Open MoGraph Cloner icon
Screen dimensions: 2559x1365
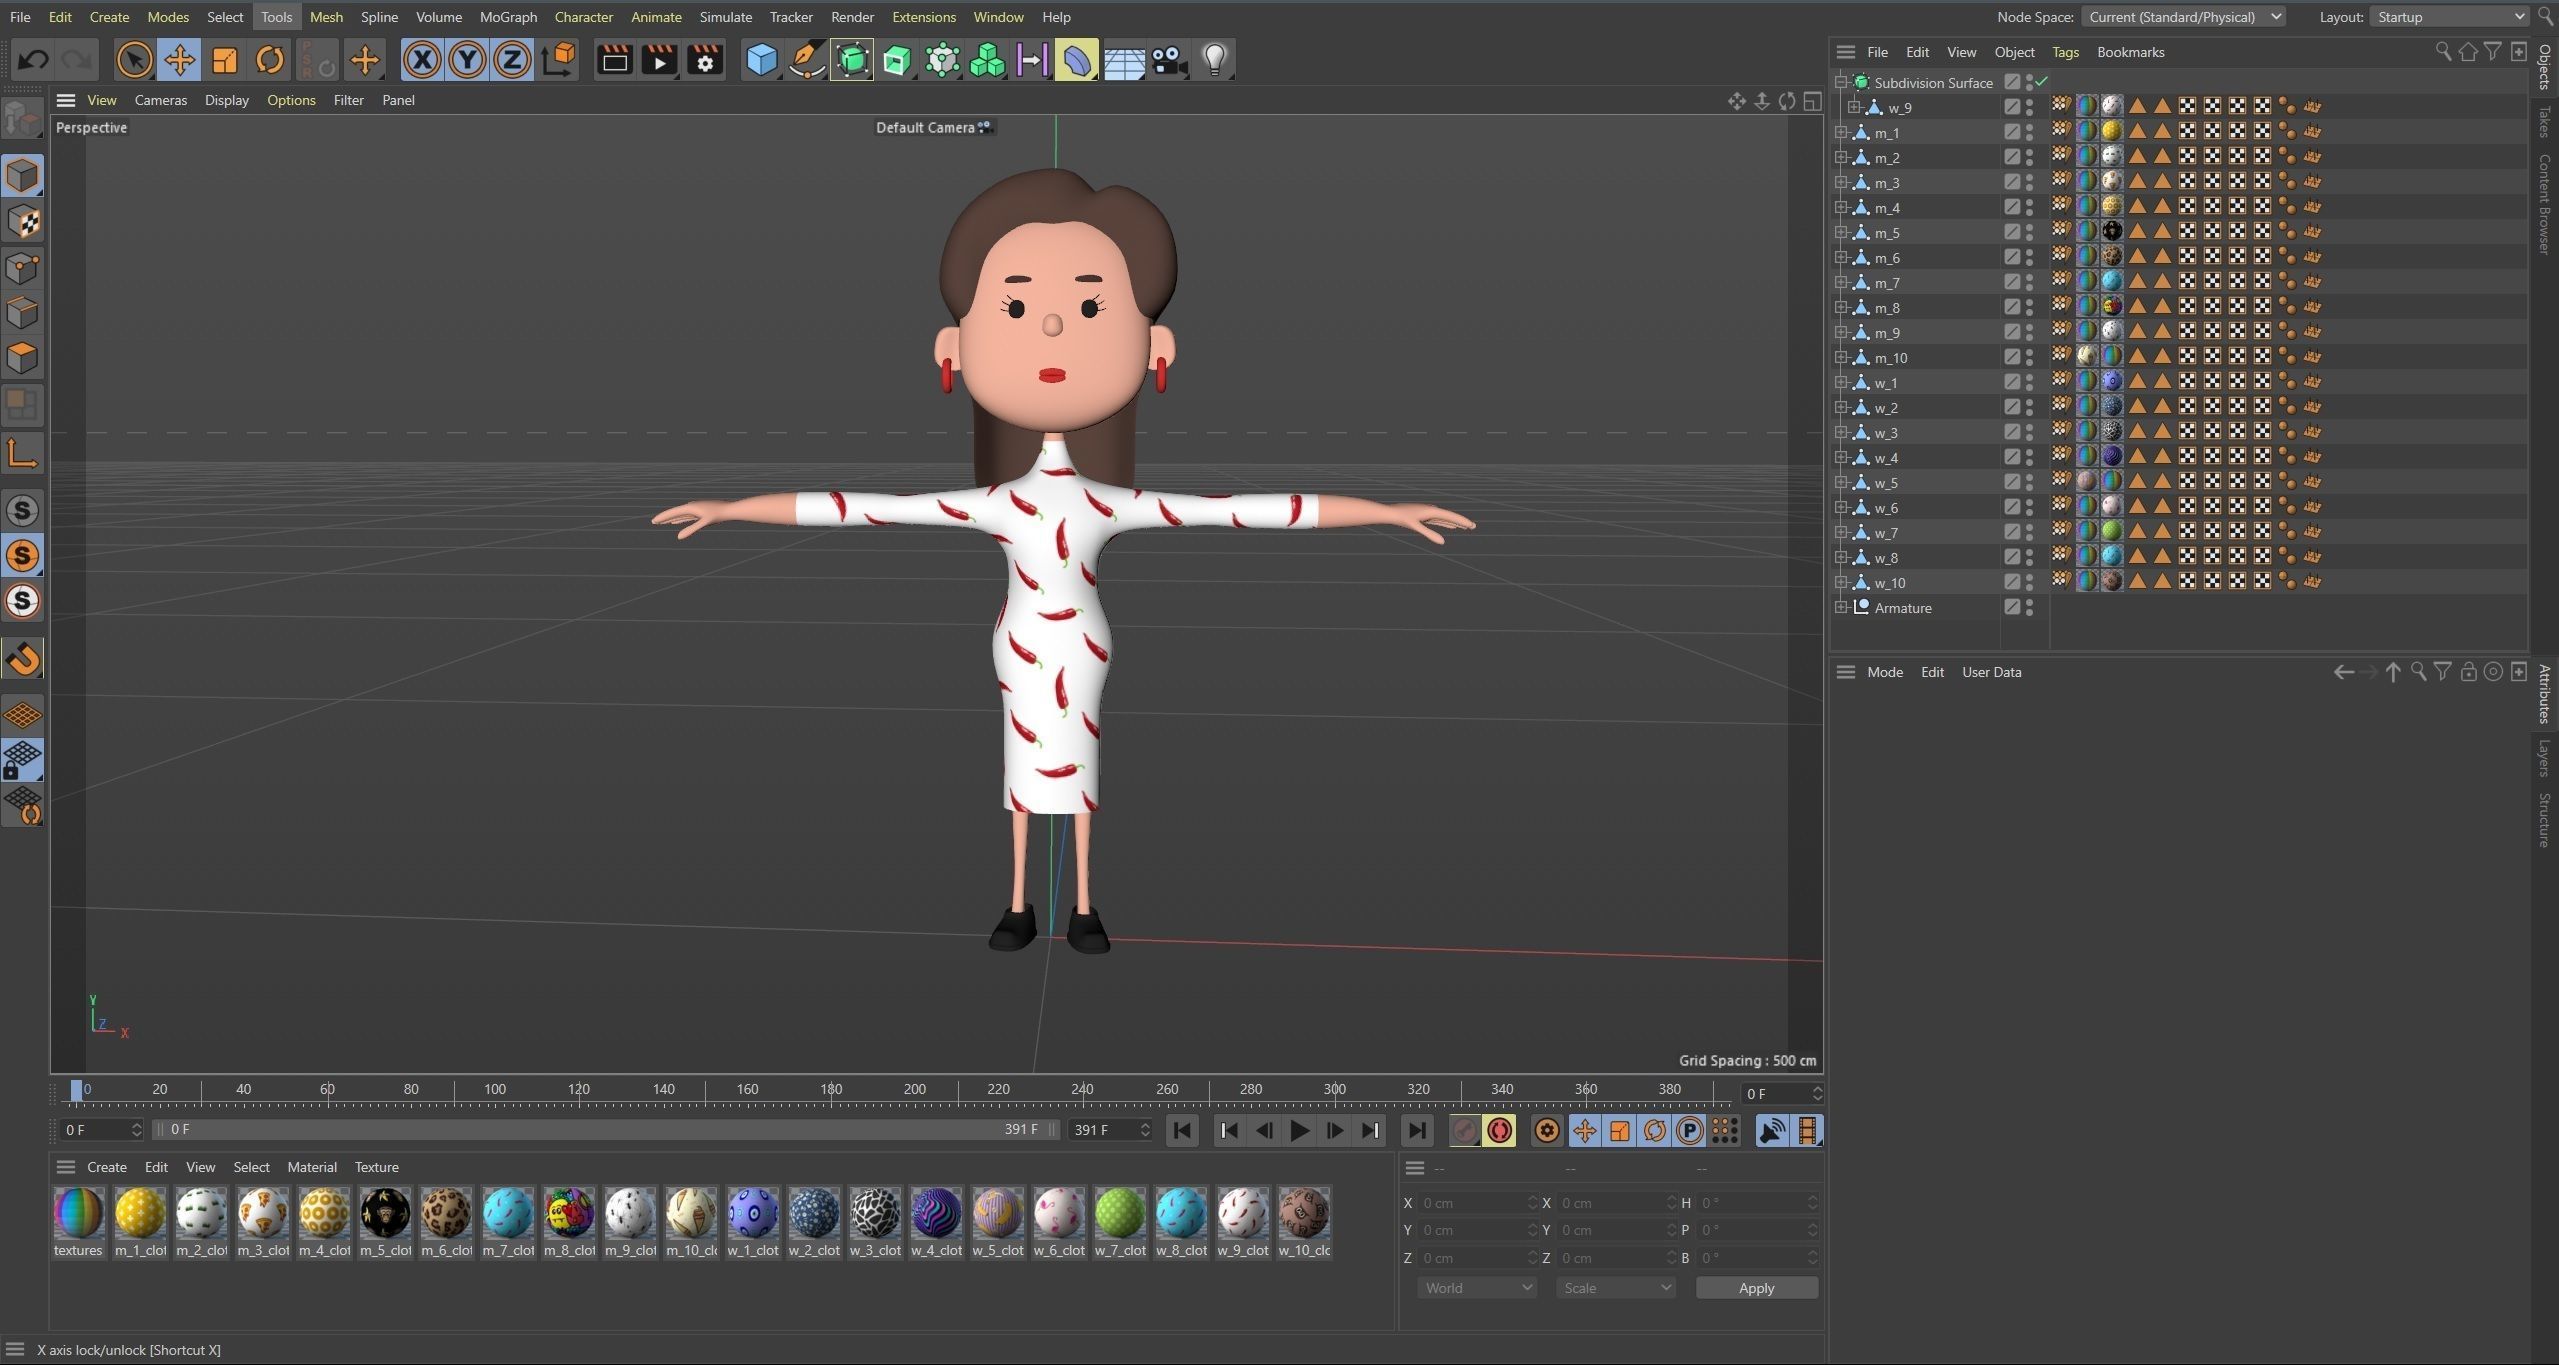click(987, 60)
